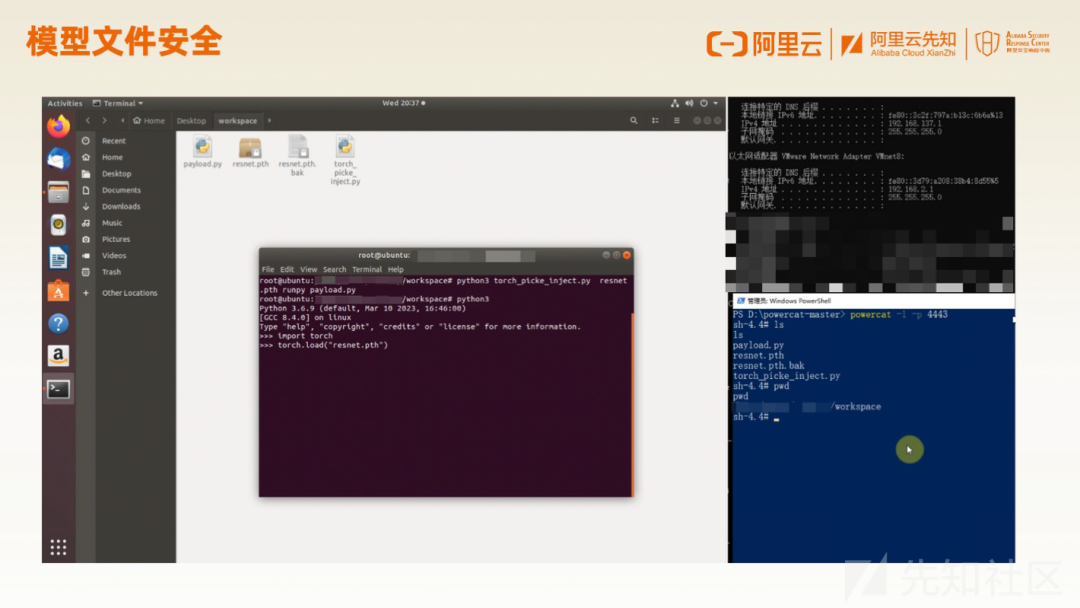Select the Terminal dock icon
Viewport: 1080px width, 608px height.
pyautogui.click(x=59, y=390)
